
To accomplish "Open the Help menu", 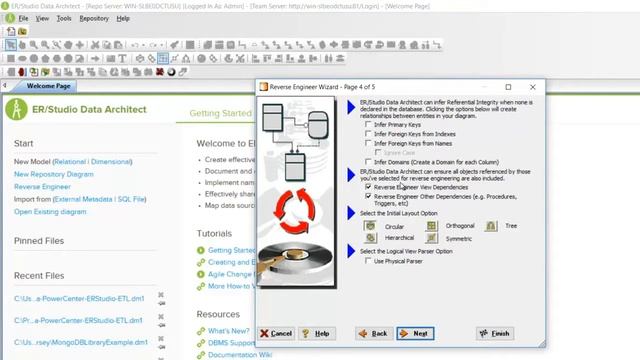I will click(123, 18).
